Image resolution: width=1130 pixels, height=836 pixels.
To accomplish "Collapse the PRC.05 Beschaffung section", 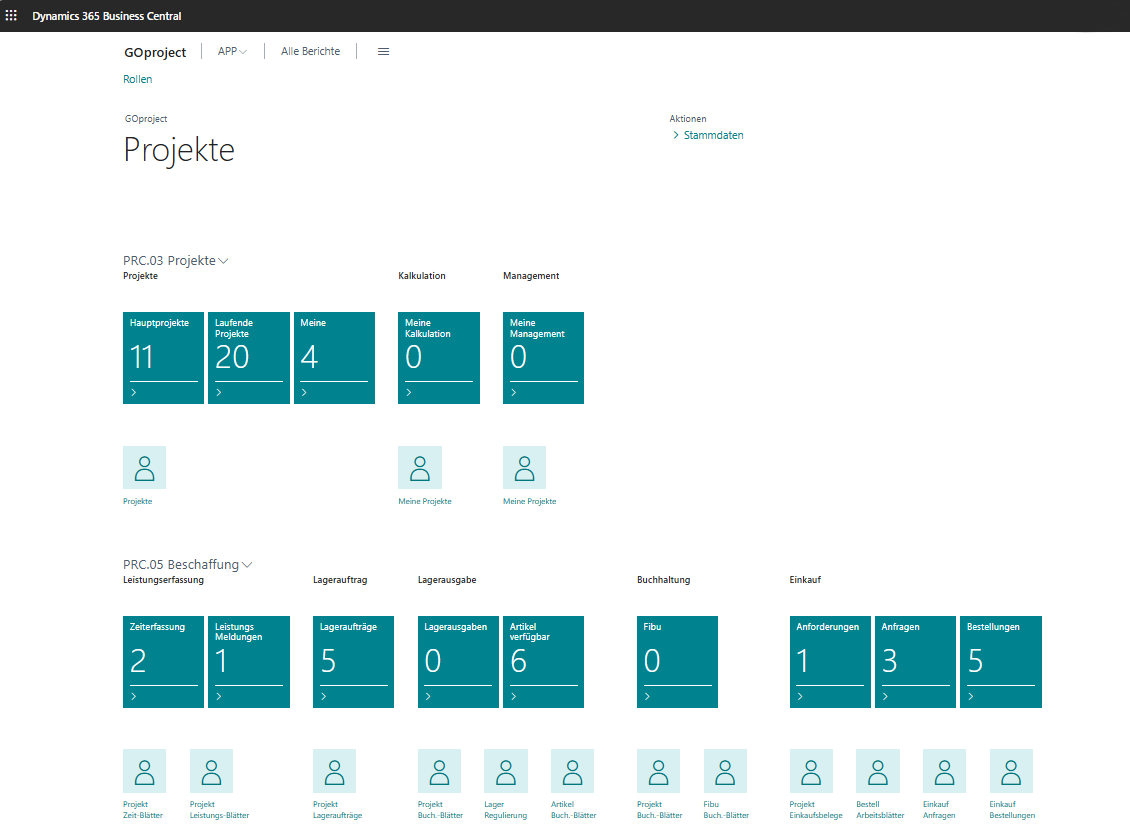I will click(187, 564).
